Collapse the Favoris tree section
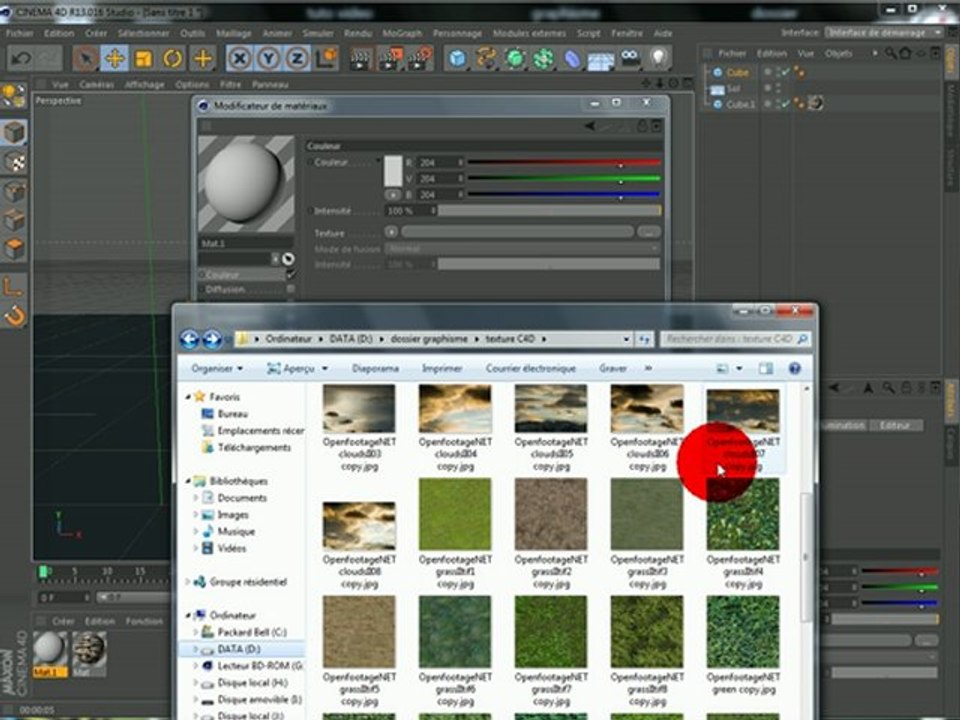This screenshot has height=720, width=960. click(188, 397)
